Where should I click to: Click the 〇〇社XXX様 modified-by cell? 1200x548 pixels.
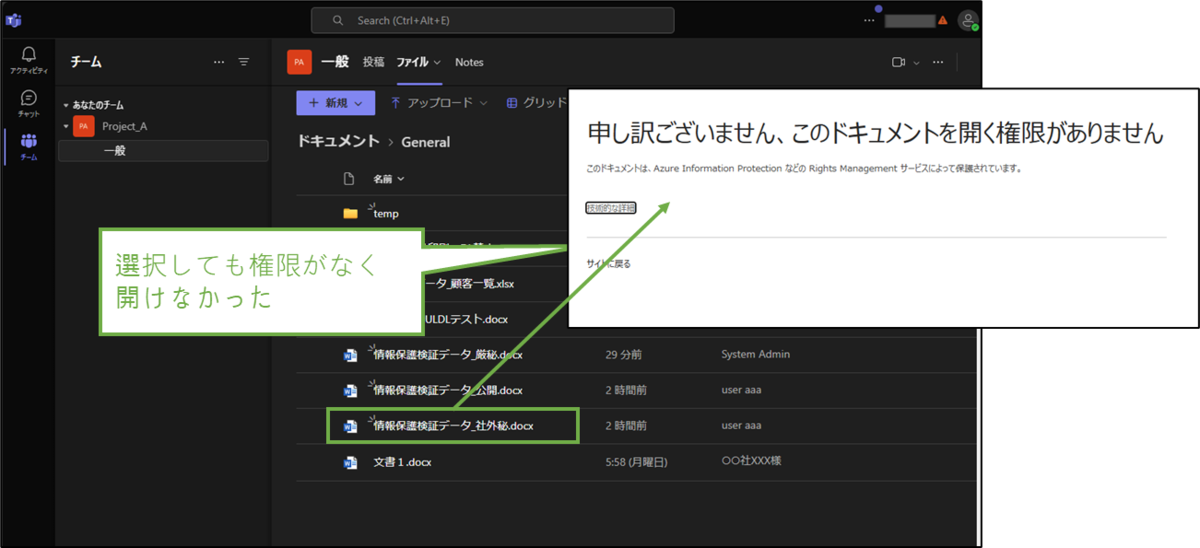point(750,462)
